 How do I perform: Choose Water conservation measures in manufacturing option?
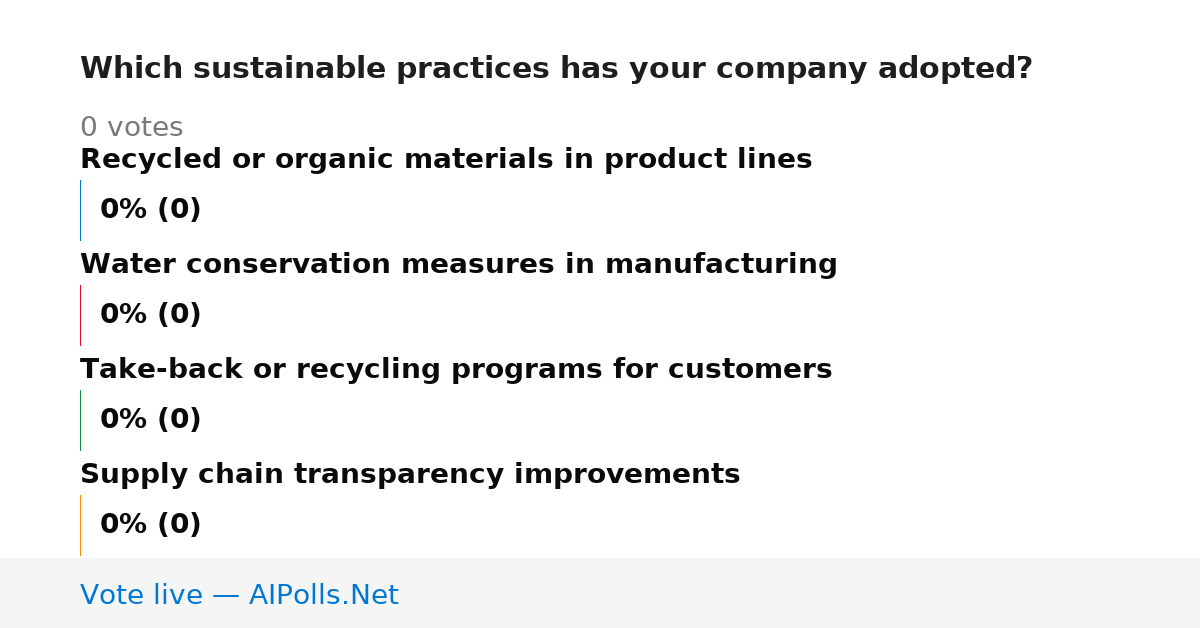coord(459,265)
